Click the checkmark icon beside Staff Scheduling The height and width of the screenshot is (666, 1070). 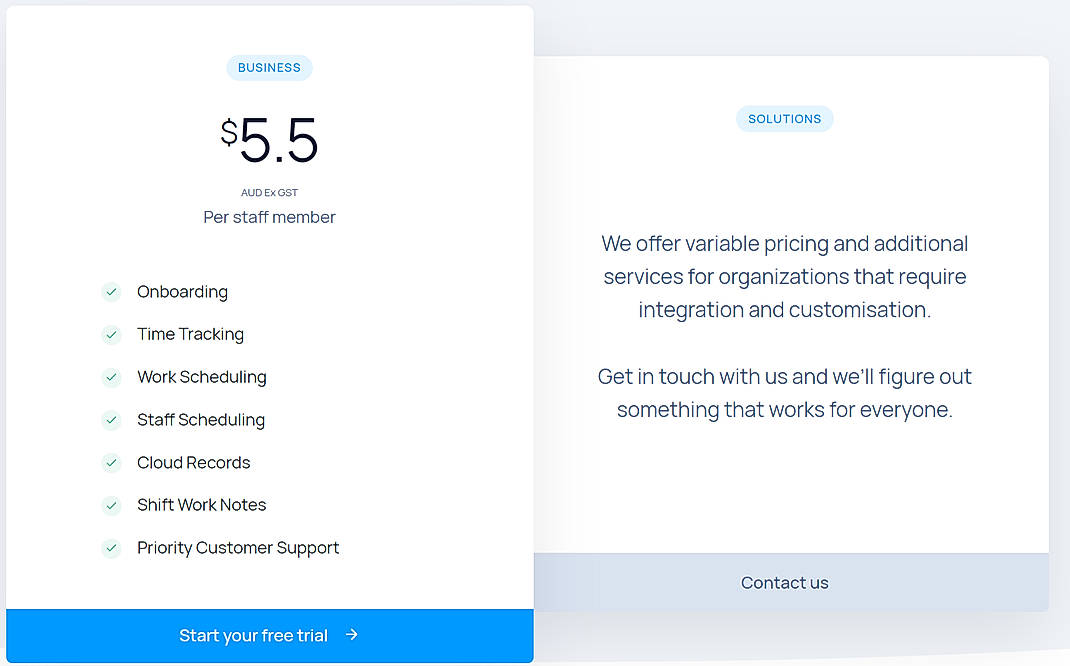[x=111, y=420]
